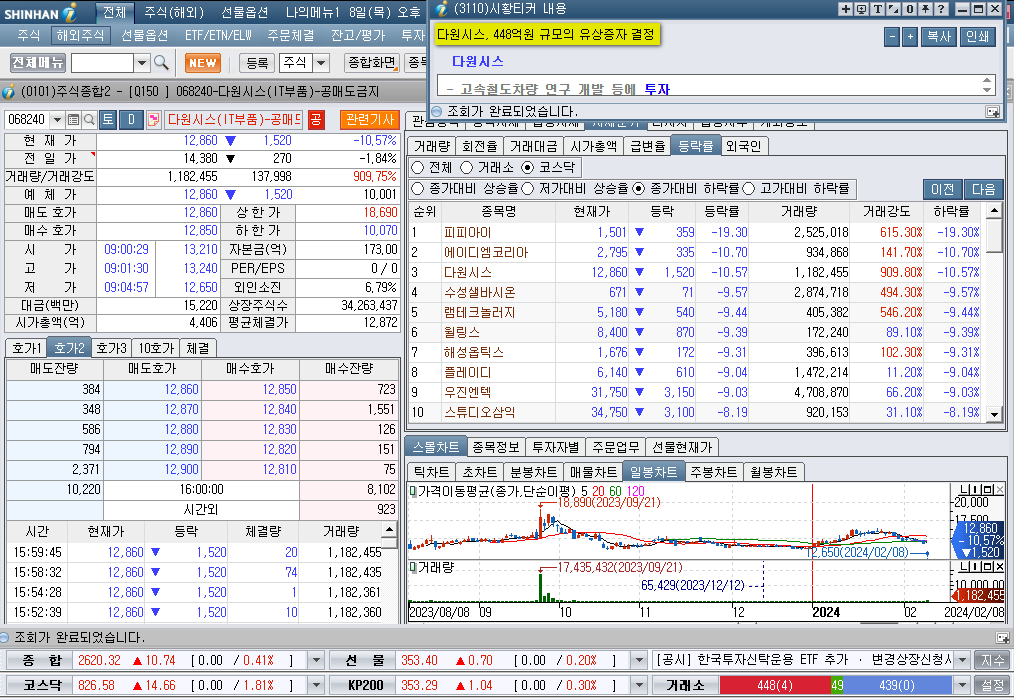Click the 전체메뉴 search input field

tap(103, 63)
